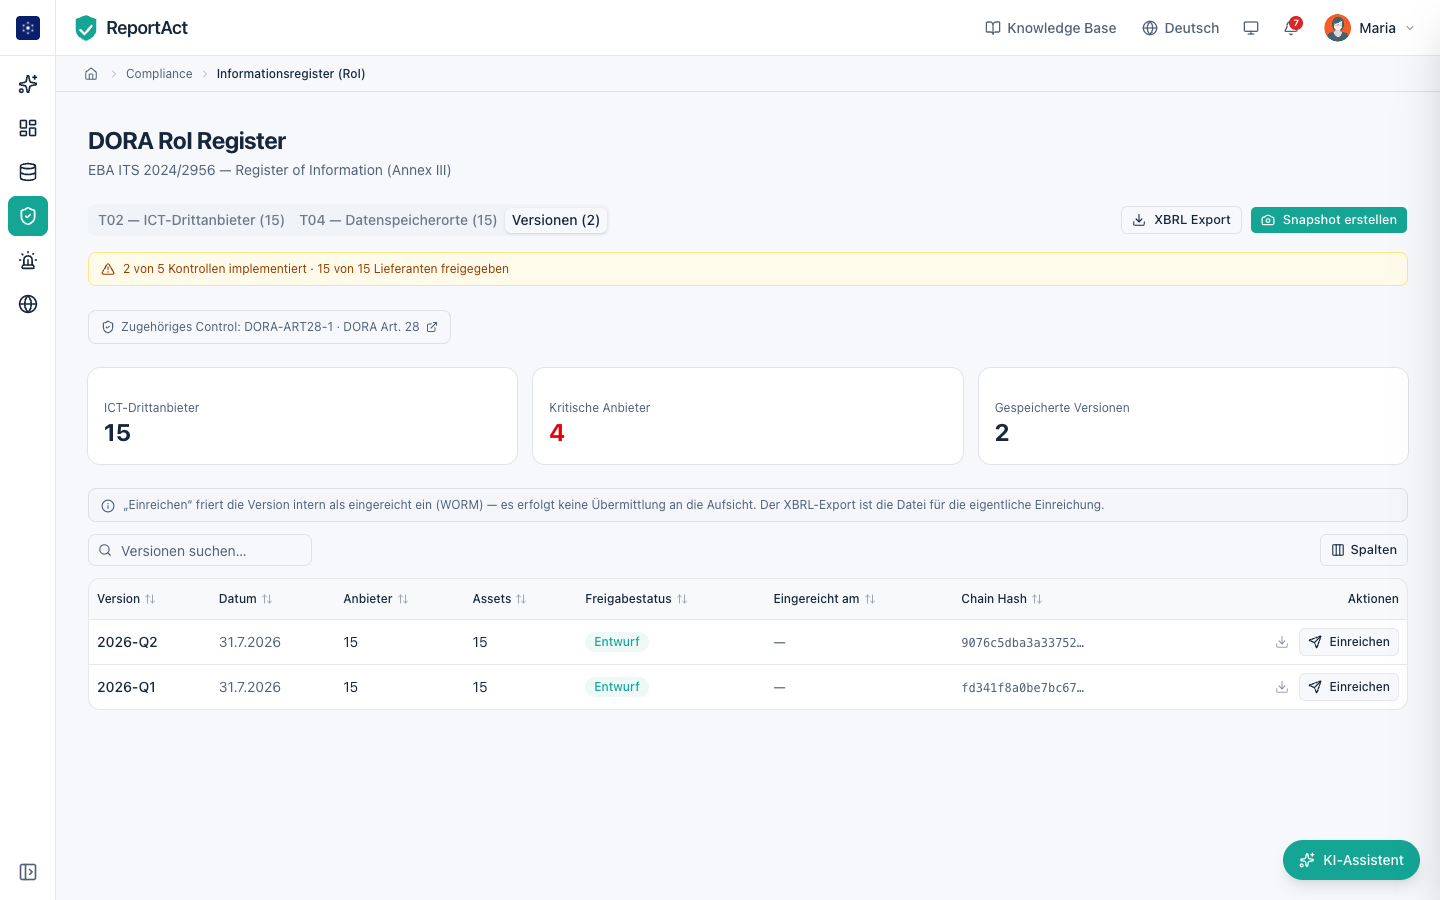Open the KI-Assistent chat button
This screenshot has width=1440, height=900.
pyautogui.click(x=1351, y=860)
